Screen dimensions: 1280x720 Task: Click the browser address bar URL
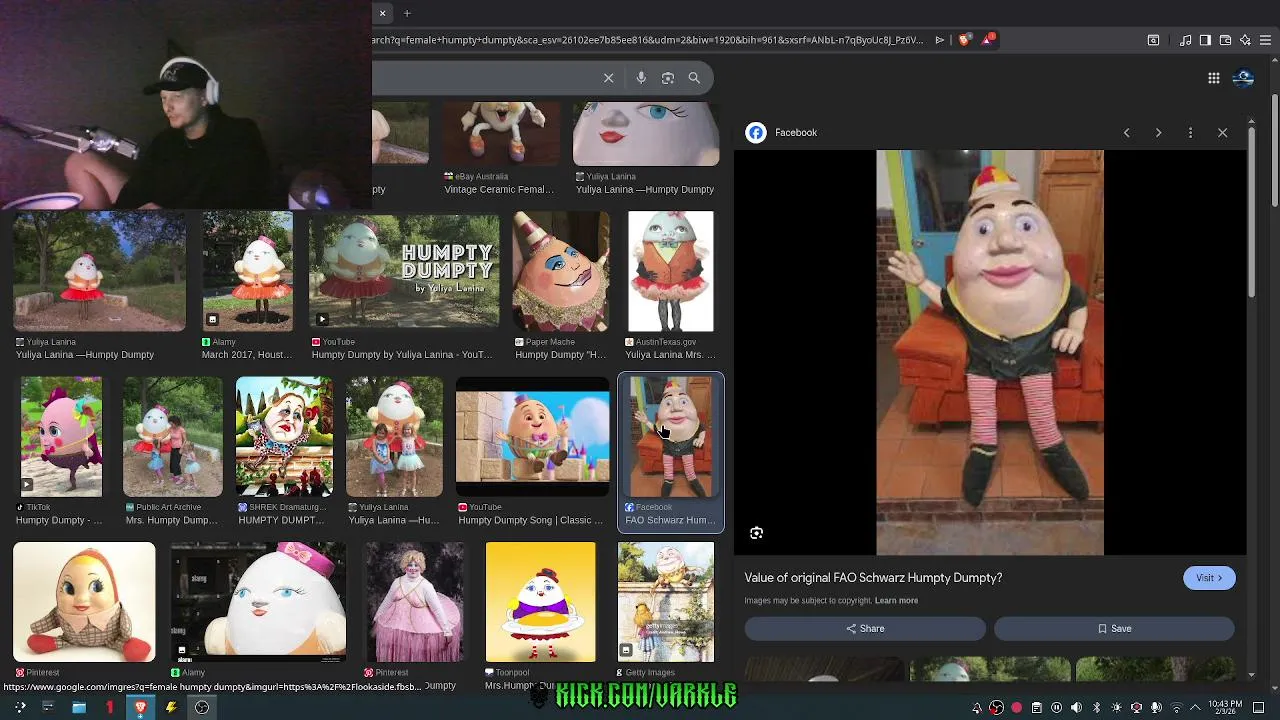(648, 40)
